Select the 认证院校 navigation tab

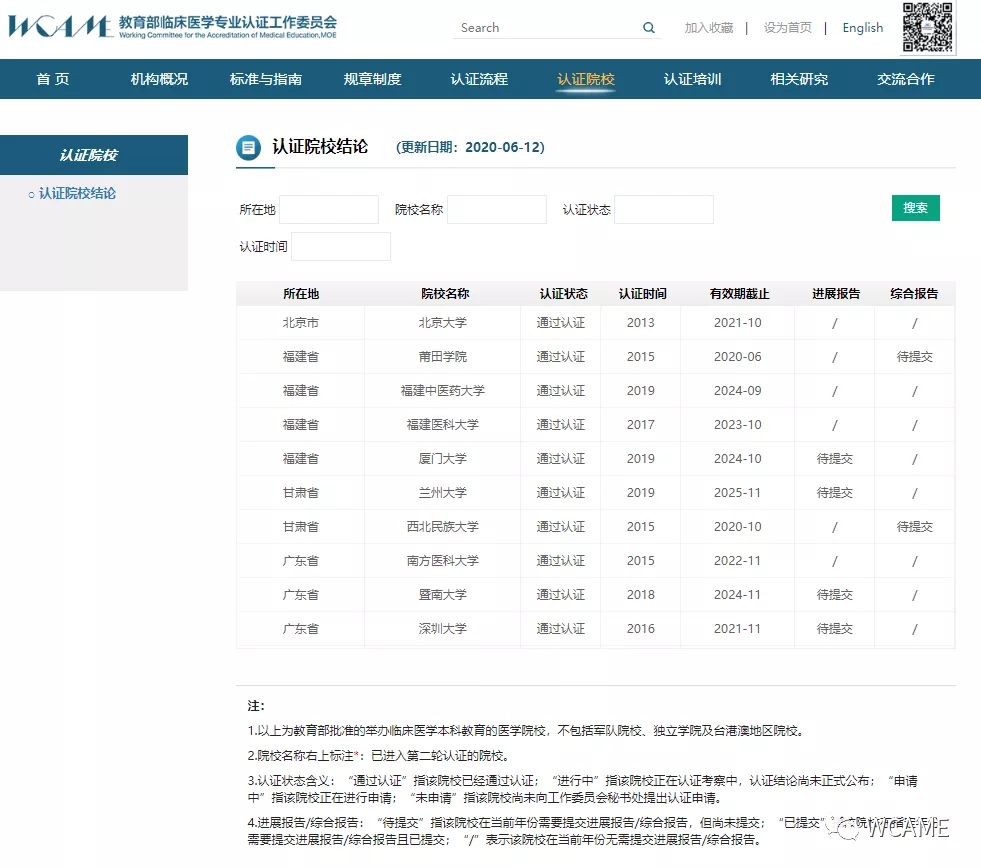click(586, 79)
